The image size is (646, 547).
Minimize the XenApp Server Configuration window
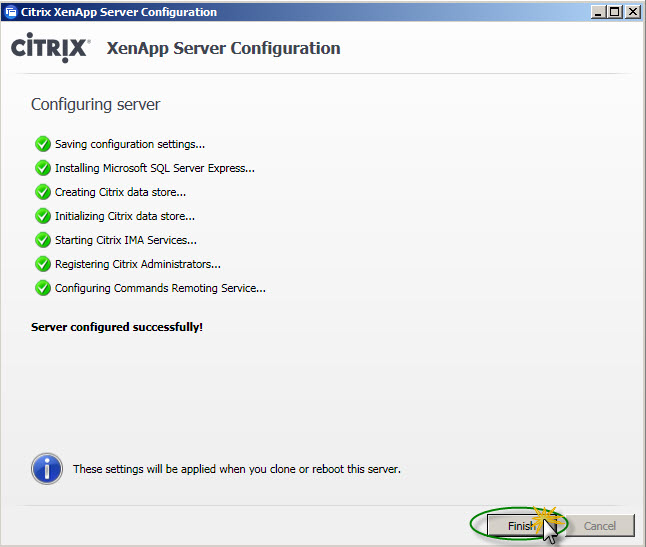click(598, 12)
